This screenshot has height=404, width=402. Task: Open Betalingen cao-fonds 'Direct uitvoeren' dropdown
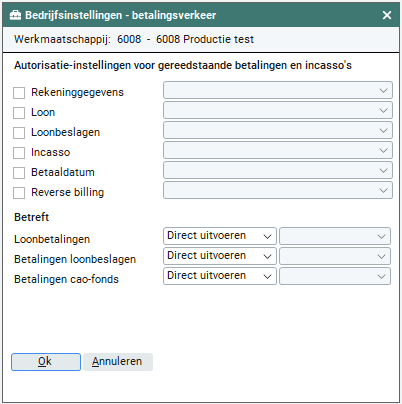click(x=220, y=276)
